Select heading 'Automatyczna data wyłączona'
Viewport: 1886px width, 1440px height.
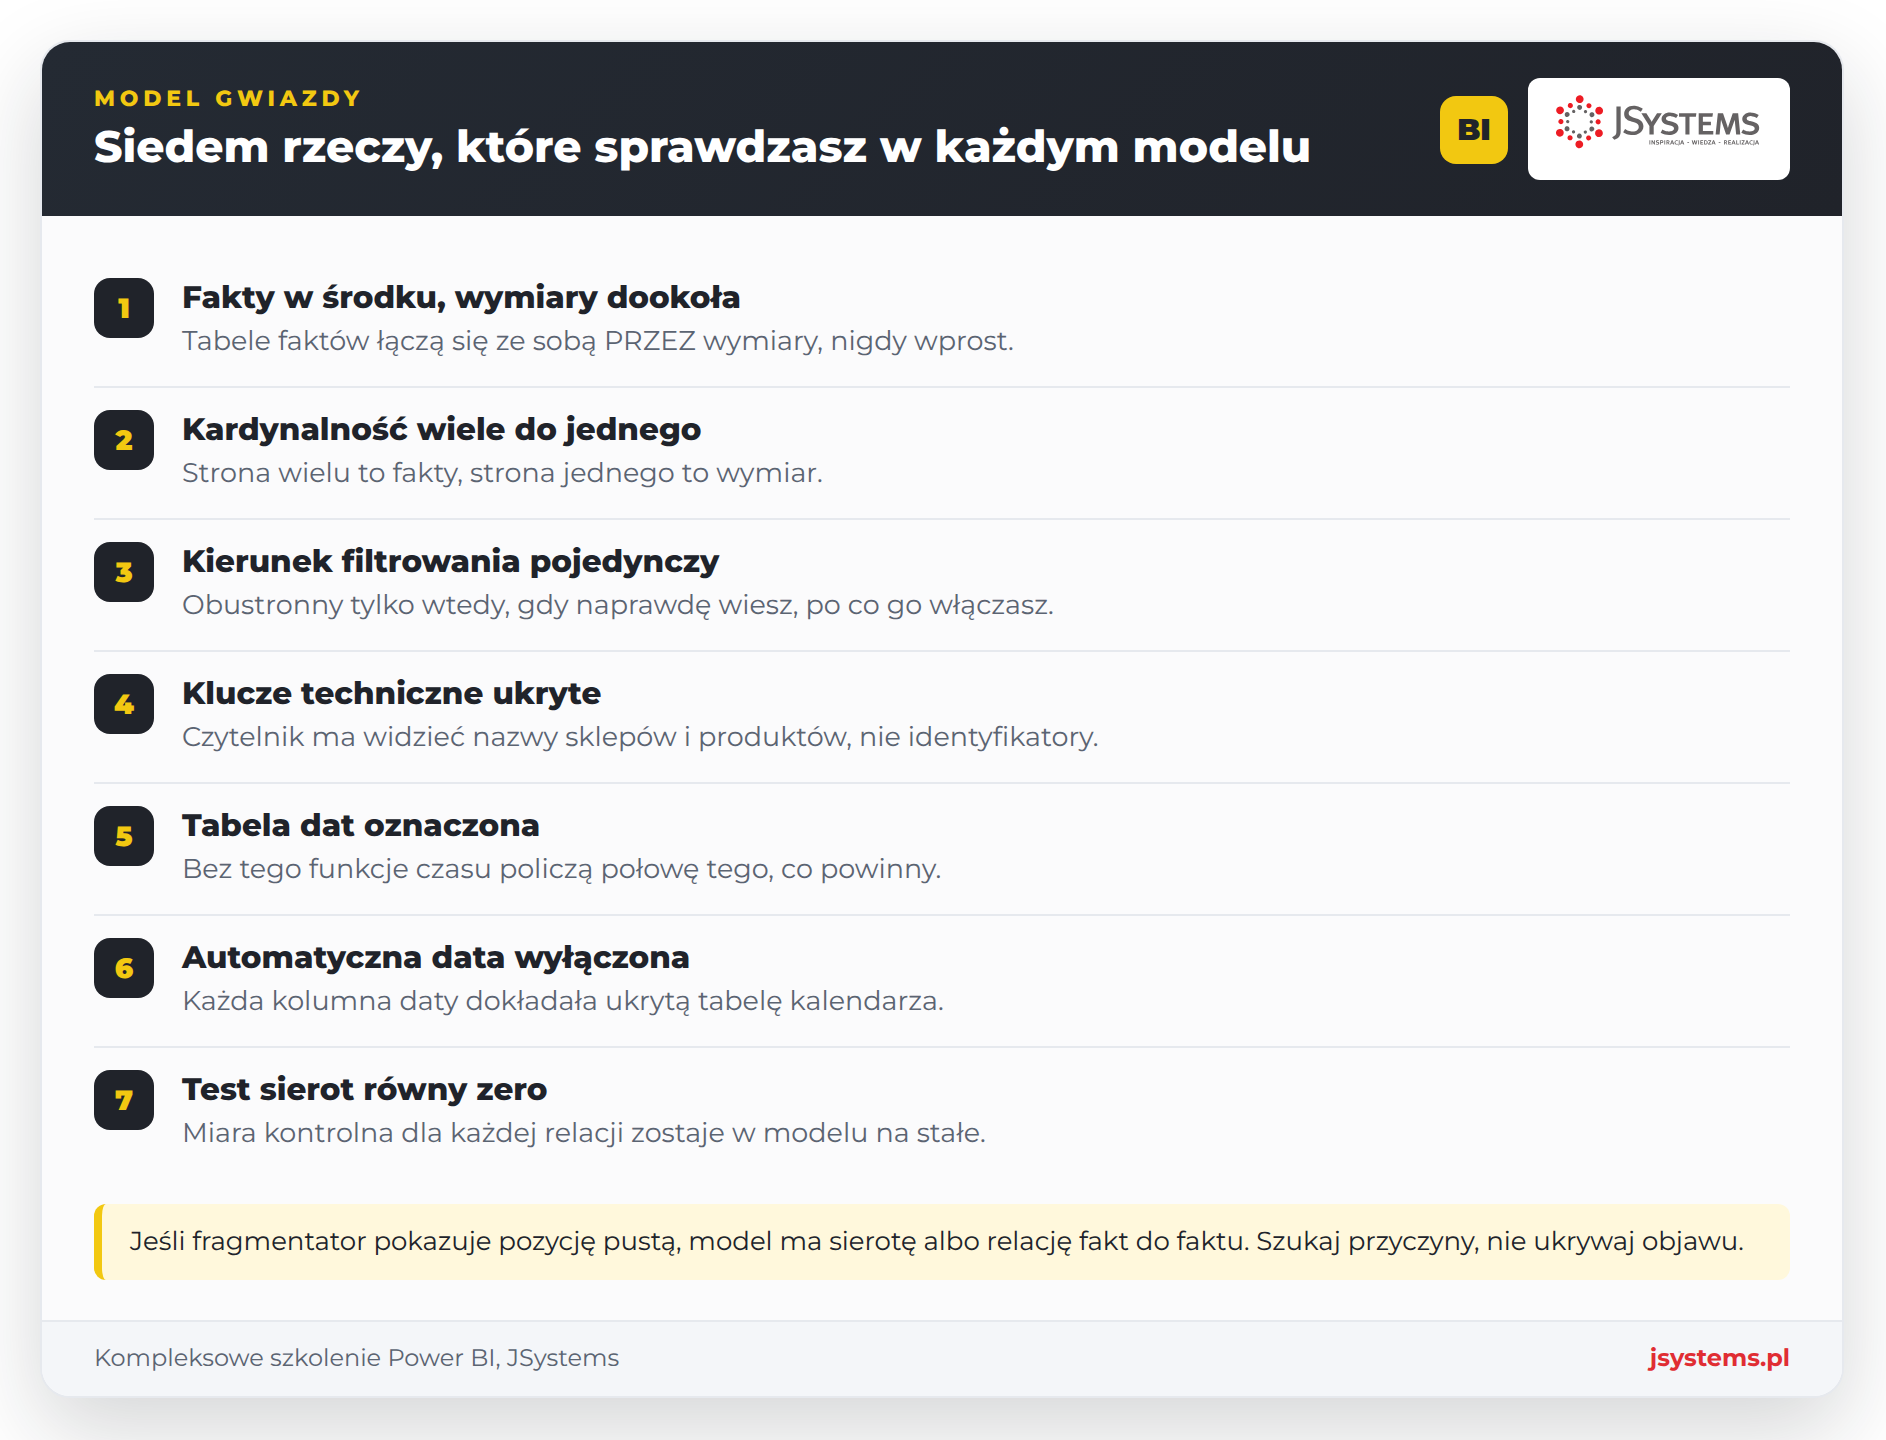[x=435, y=957]
